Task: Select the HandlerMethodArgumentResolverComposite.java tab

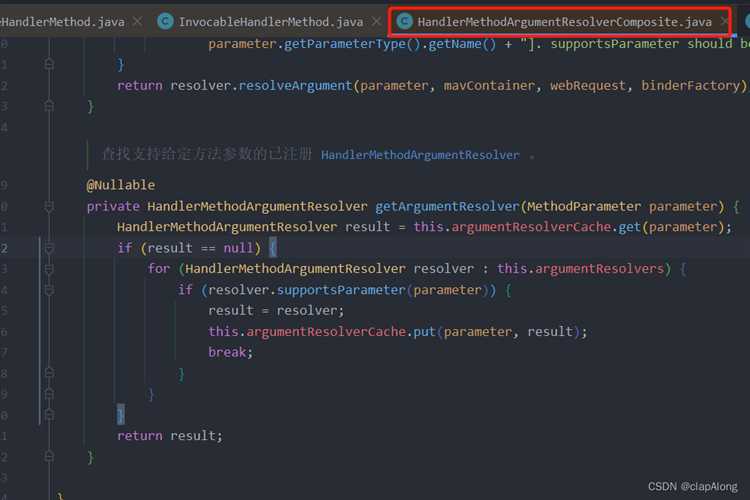Action: click(564, 22)
